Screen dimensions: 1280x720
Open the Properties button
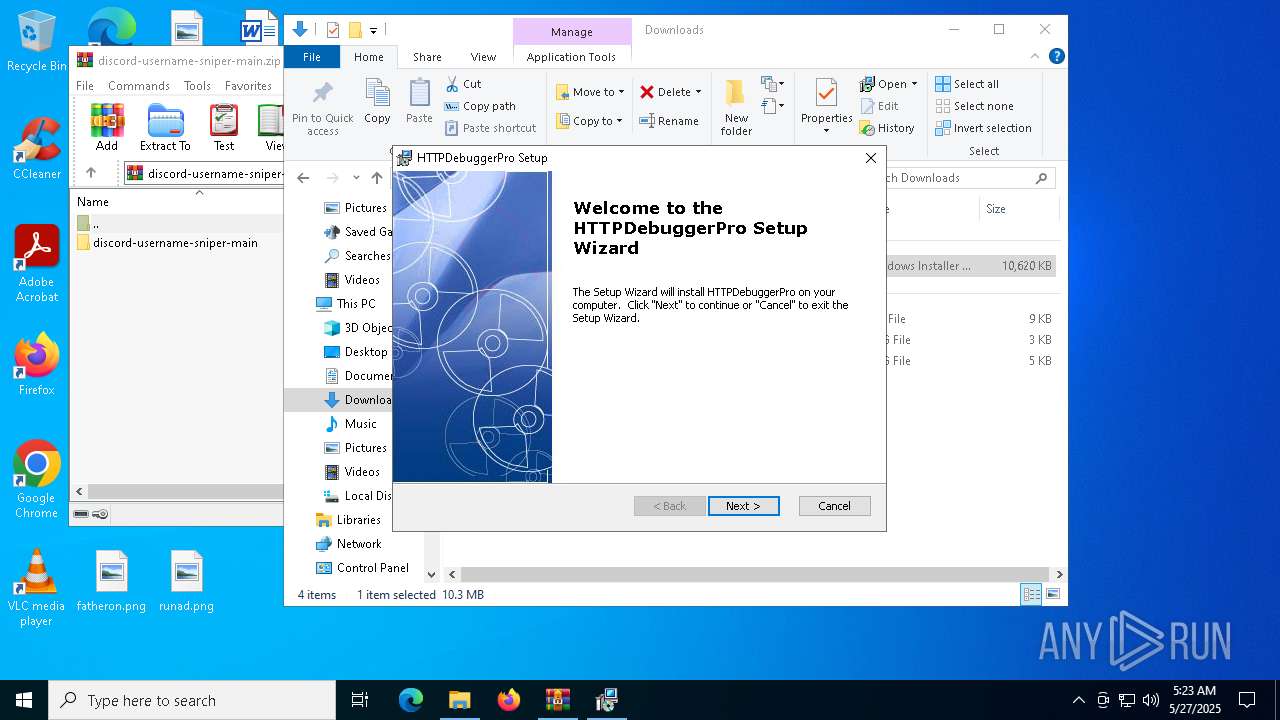pyautogui.click(x=826, y=107)
